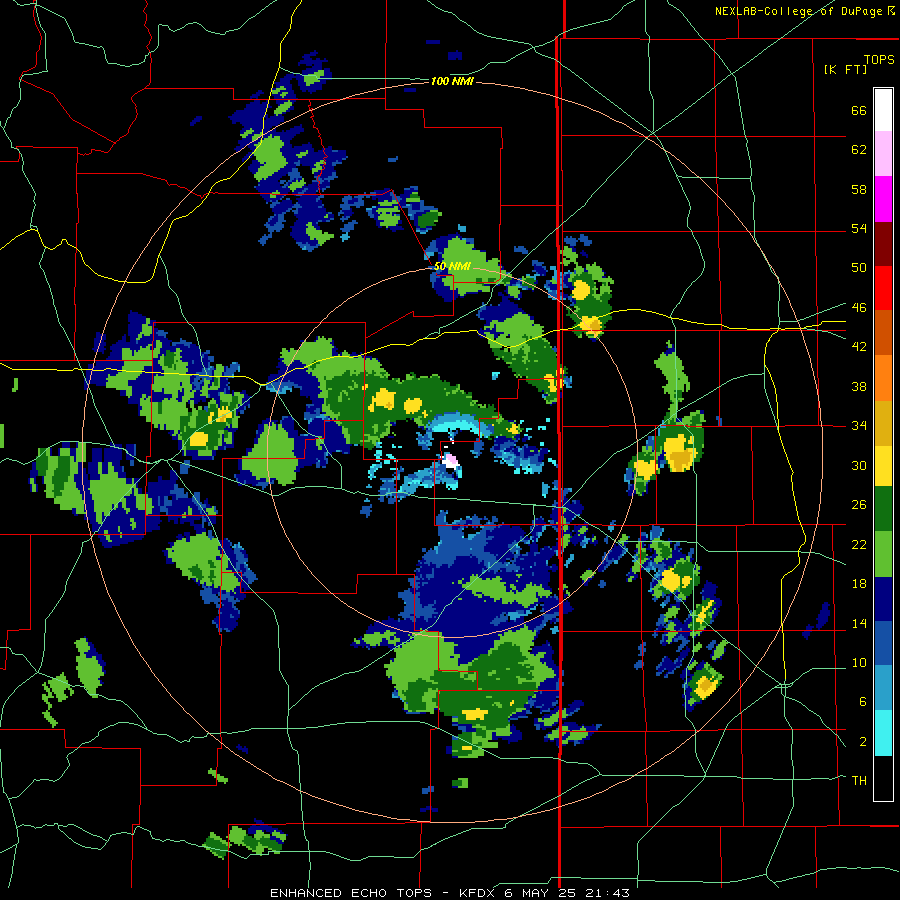Image resolution: width=900 pixels, height=900 pixels.
Task: Click the gold legend color band
Action: tap(883, 422)
